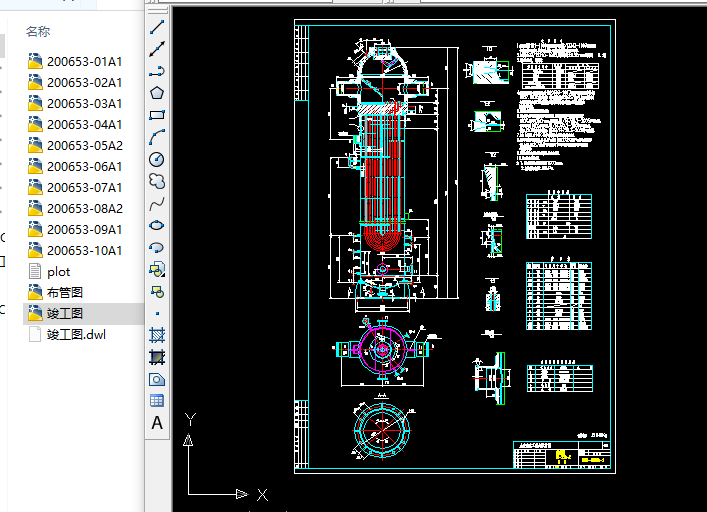Sort files by the 名称 column header

(x=38, y=32)
